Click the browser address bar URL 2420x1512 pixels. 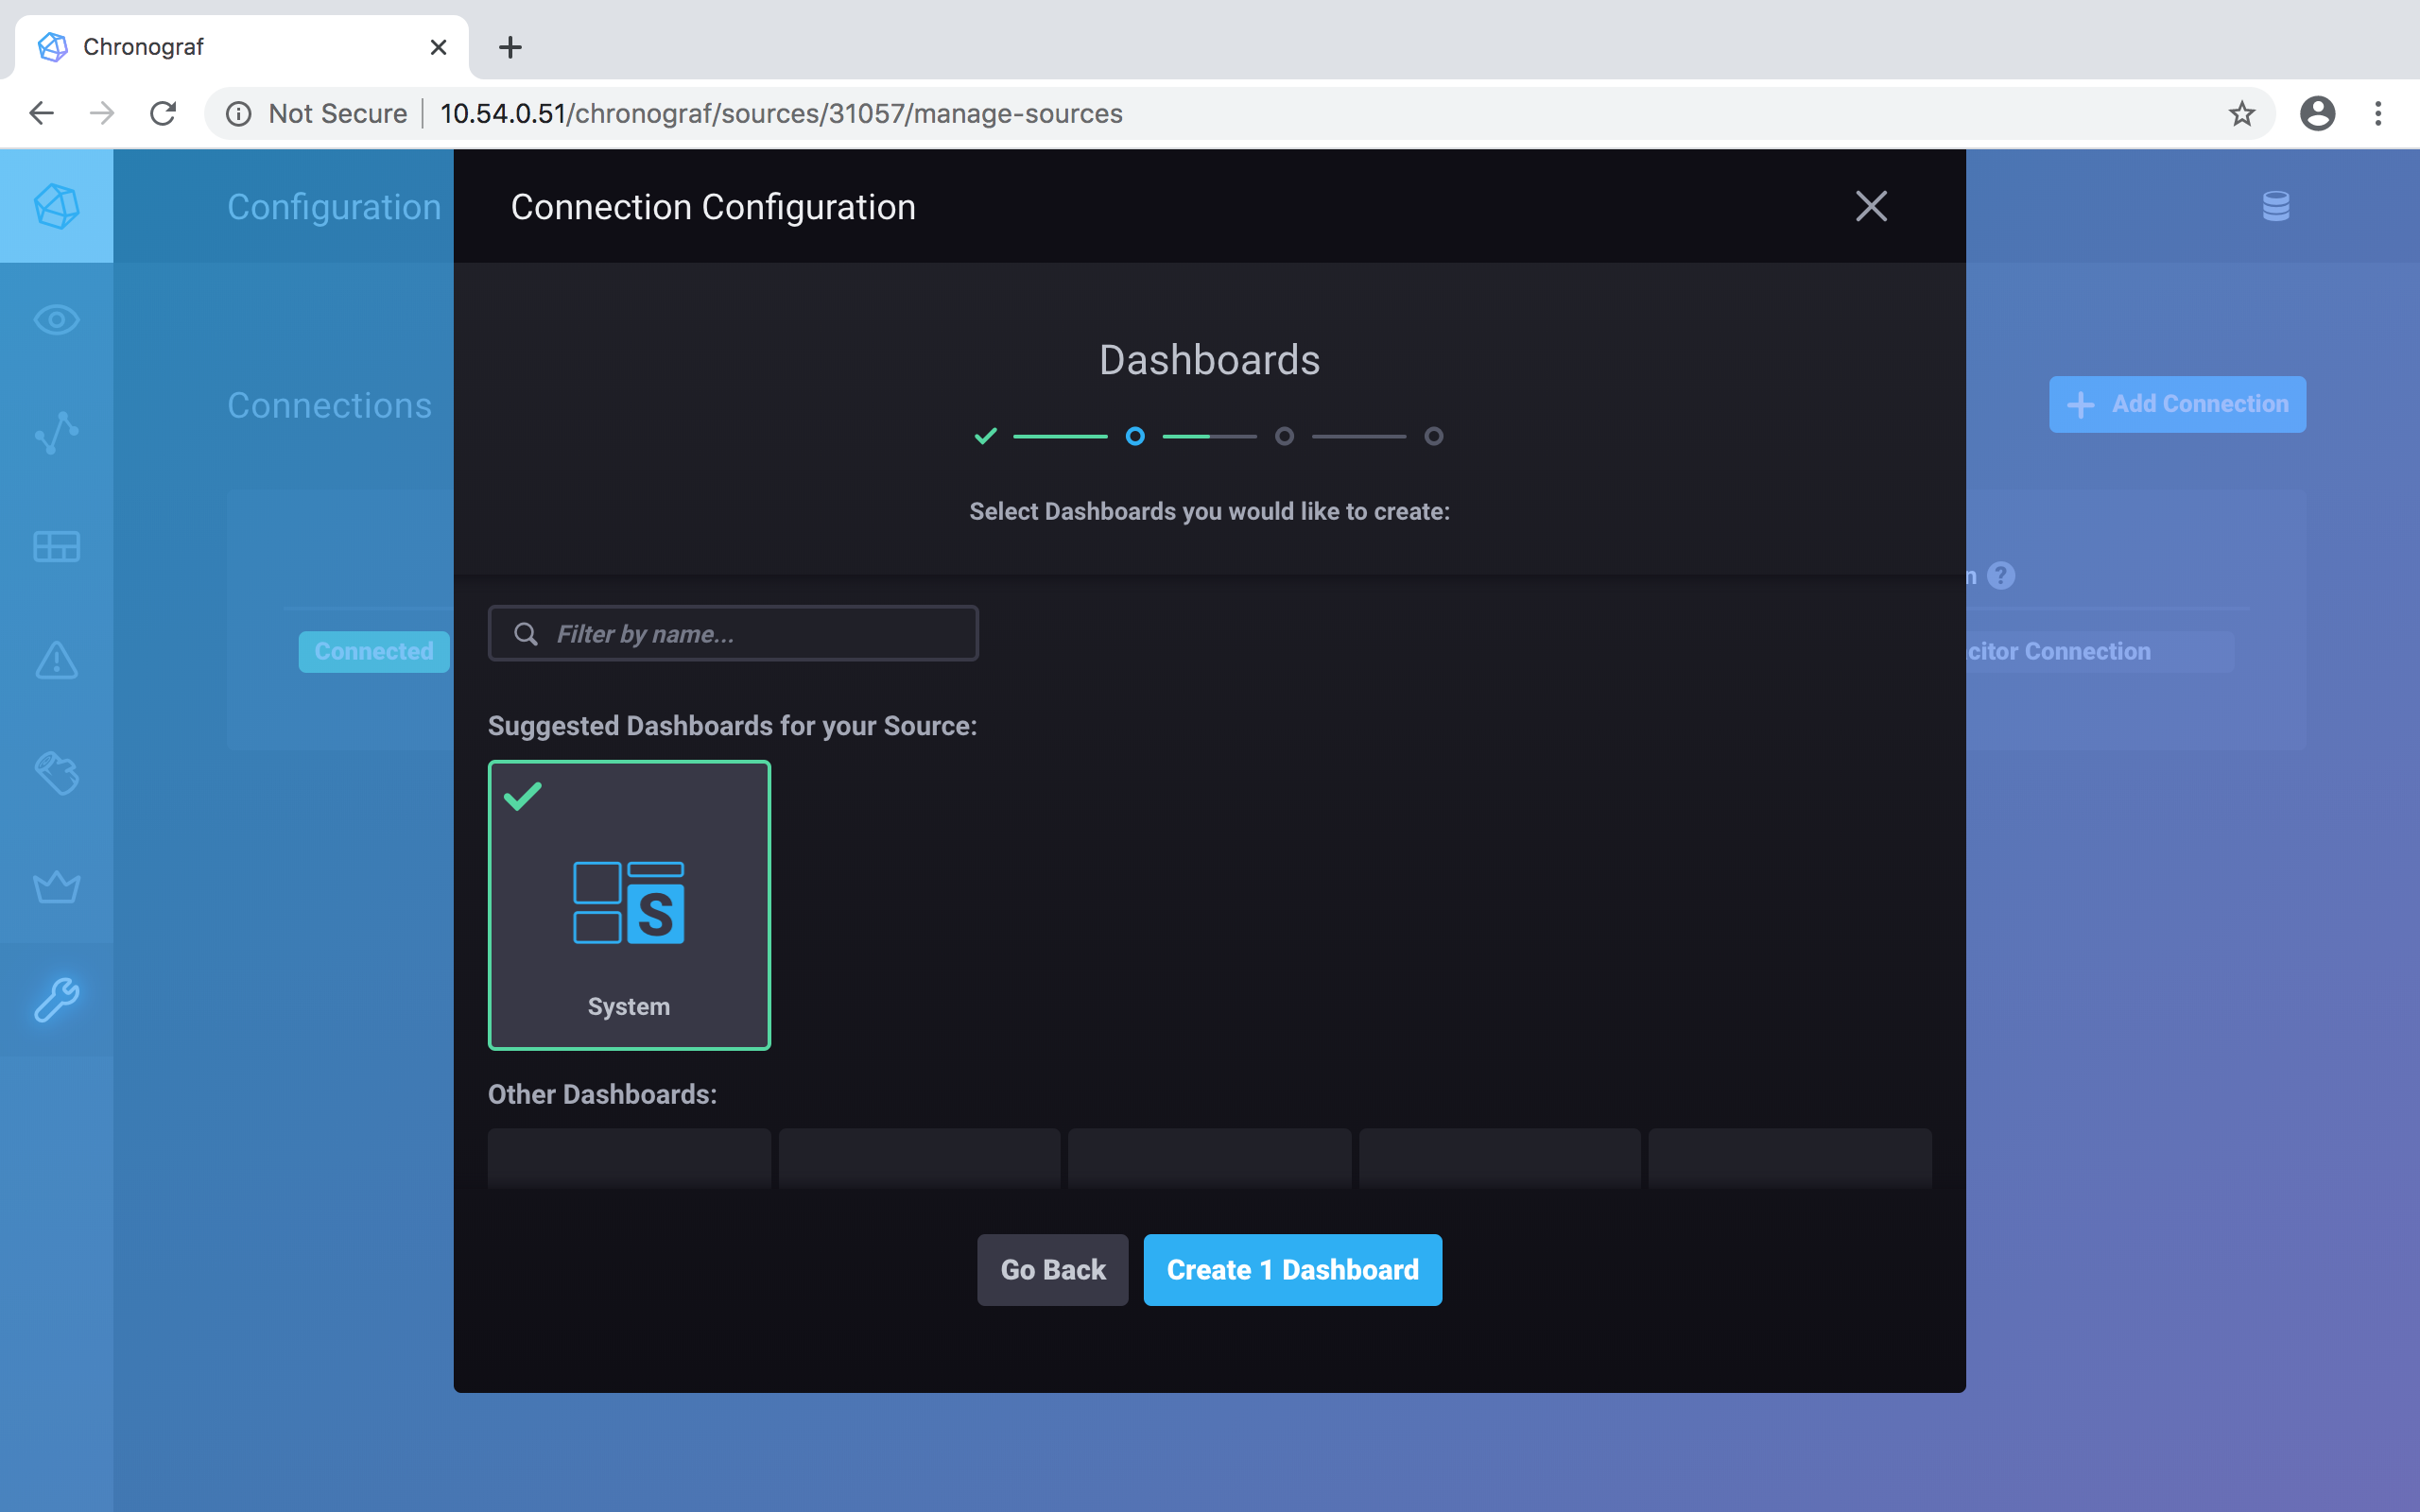coord(781,113)
